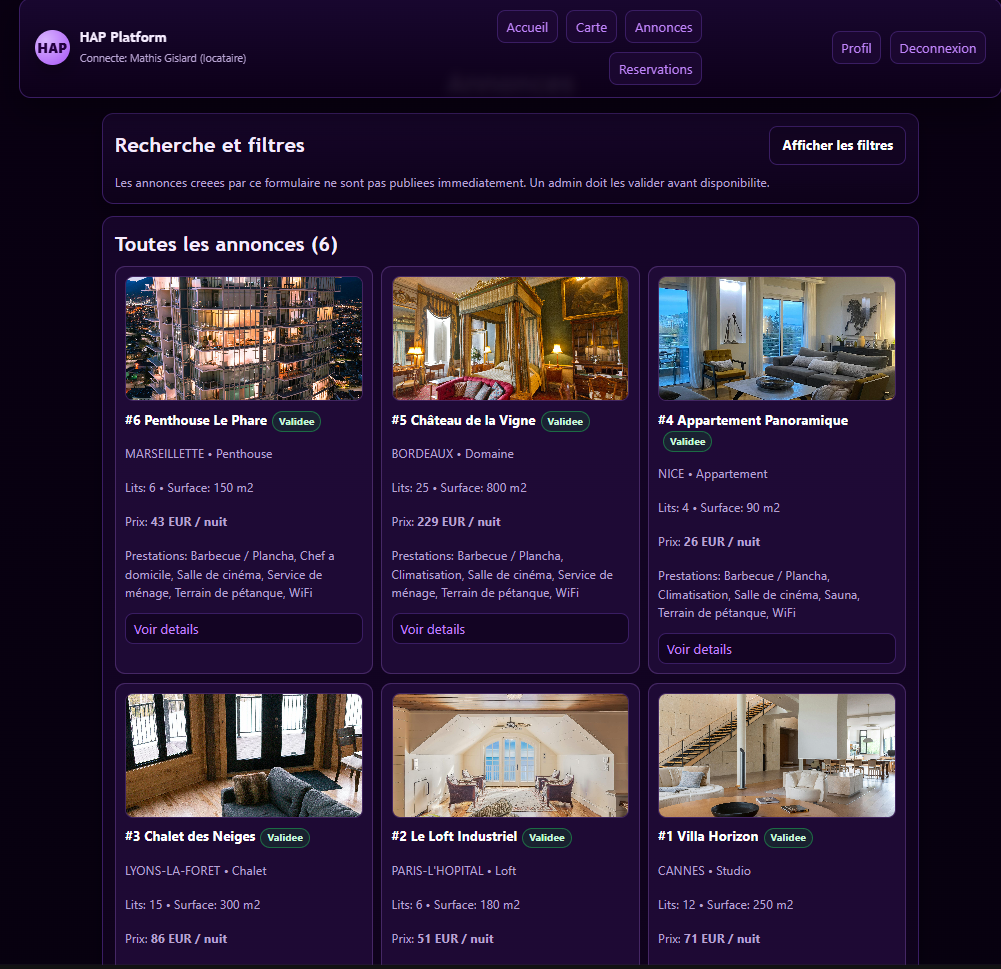Click the Château de la Vigne image

click(x=510, y=339)
